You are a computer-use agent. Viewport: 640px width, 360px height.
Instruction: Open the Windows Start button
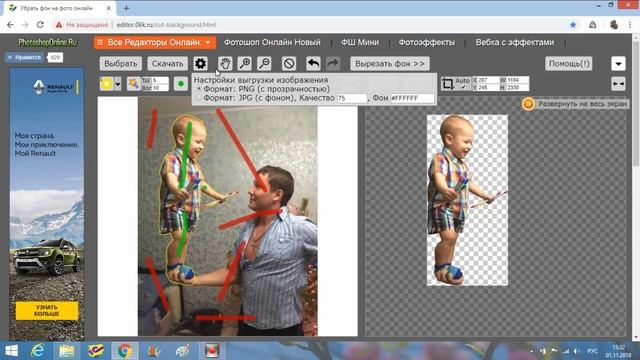pos(11,351)
